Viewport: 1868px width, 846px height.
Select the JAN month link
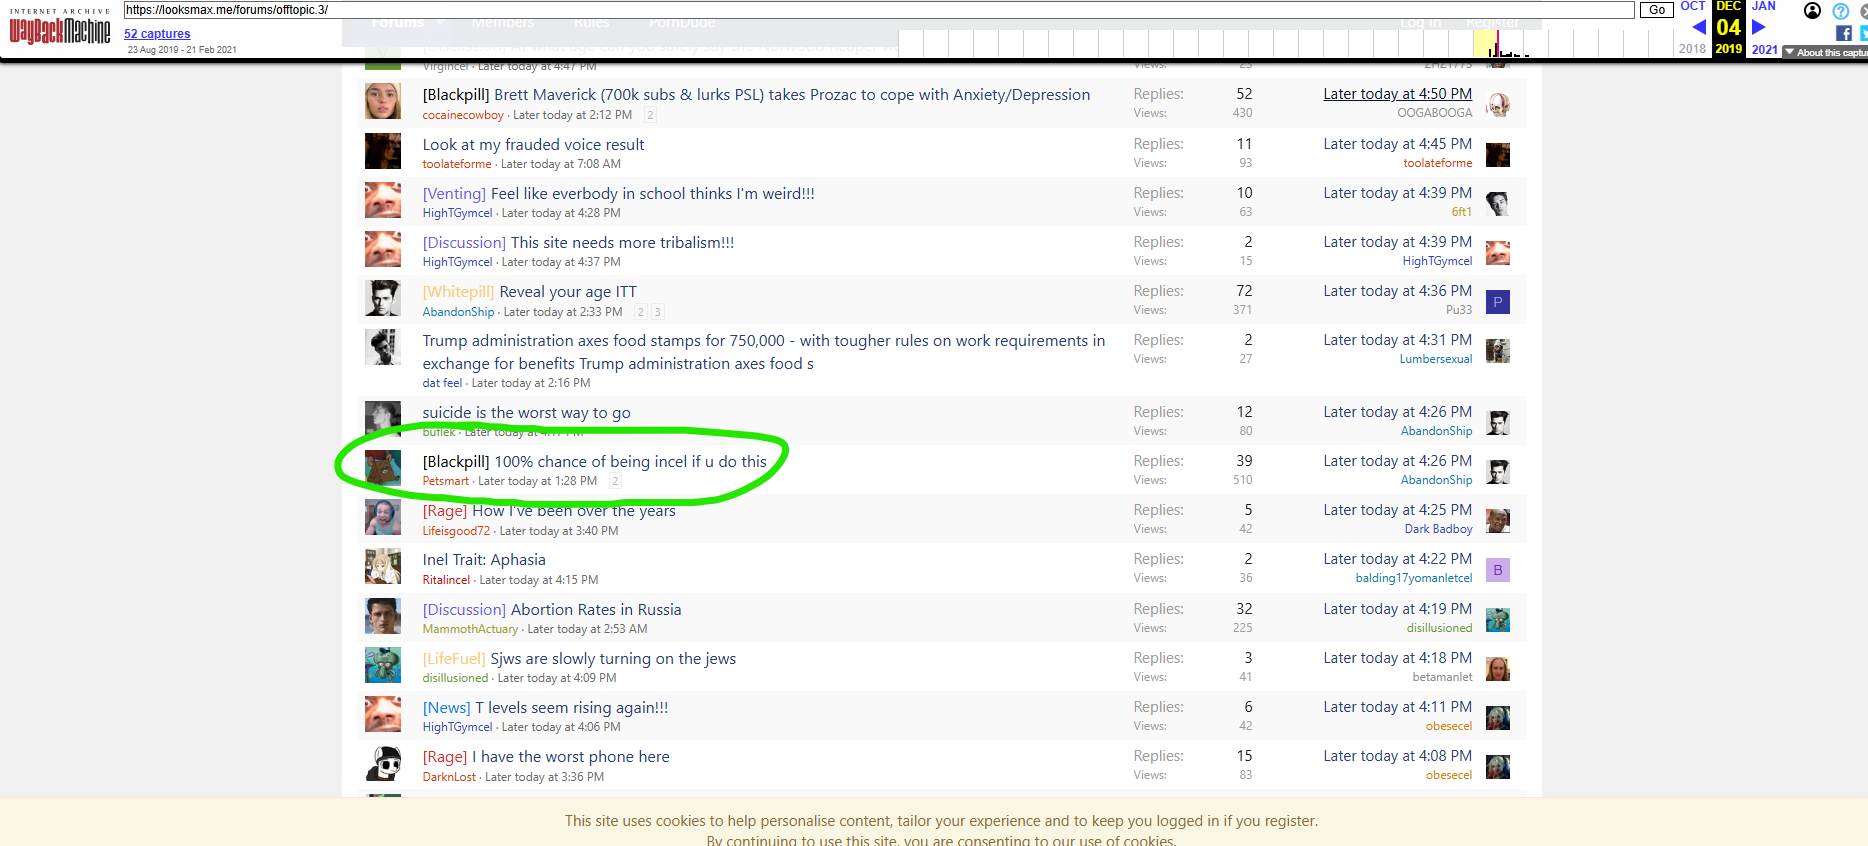click(1764, 6)
